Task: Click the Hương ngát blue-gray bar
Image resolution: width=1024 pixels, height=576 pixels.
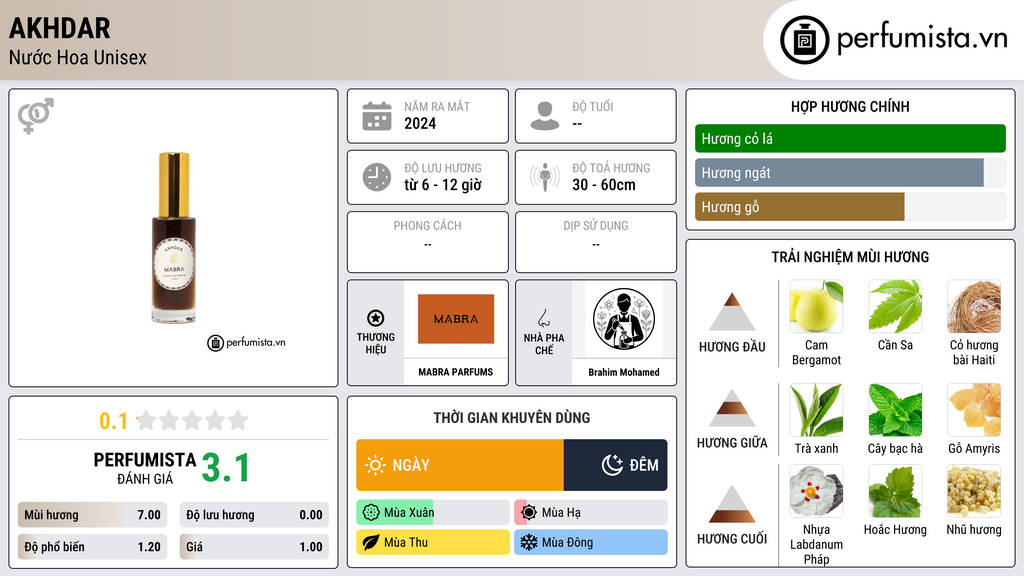Action: [839, 173]
